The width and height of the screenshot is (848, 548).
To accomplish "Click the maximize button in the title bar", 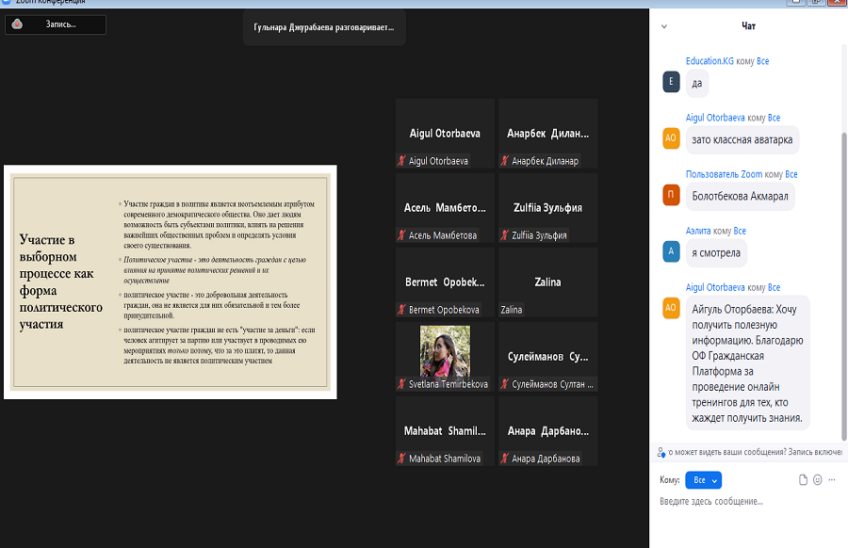I will coord(816,3).
